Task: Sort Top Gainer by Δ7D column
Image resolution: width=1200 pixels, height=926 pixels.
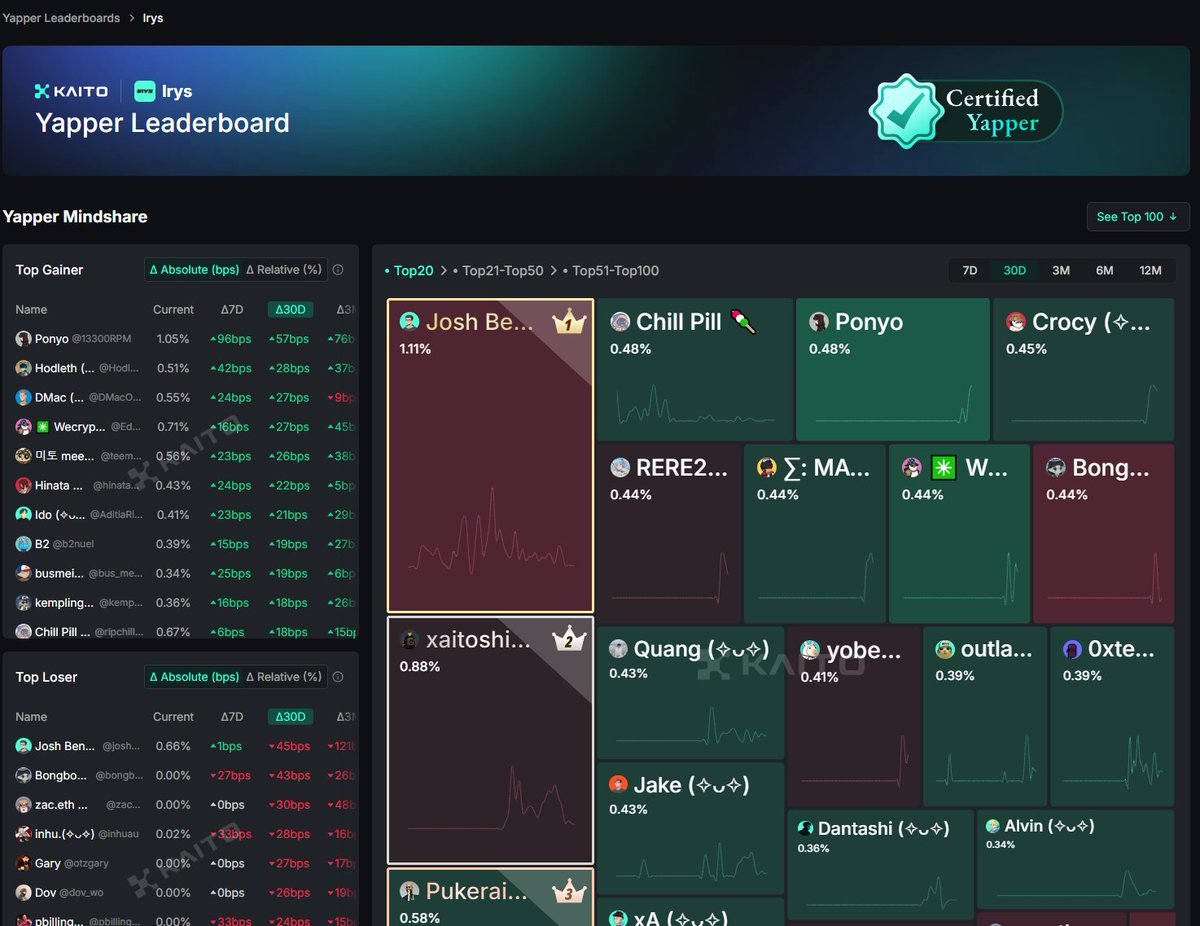Action: tap(232, 310)
